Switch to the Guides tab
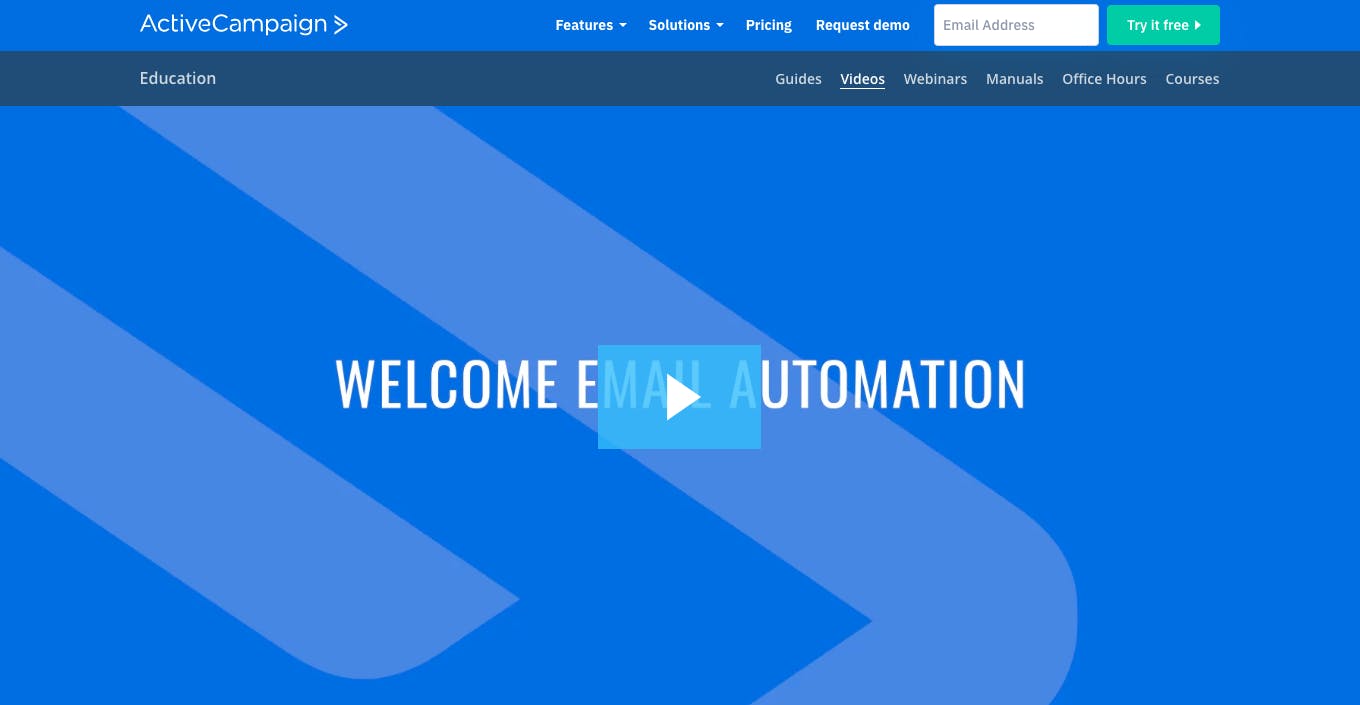The width and height of the screenshot is (1360, 705). tap(798, 79)
